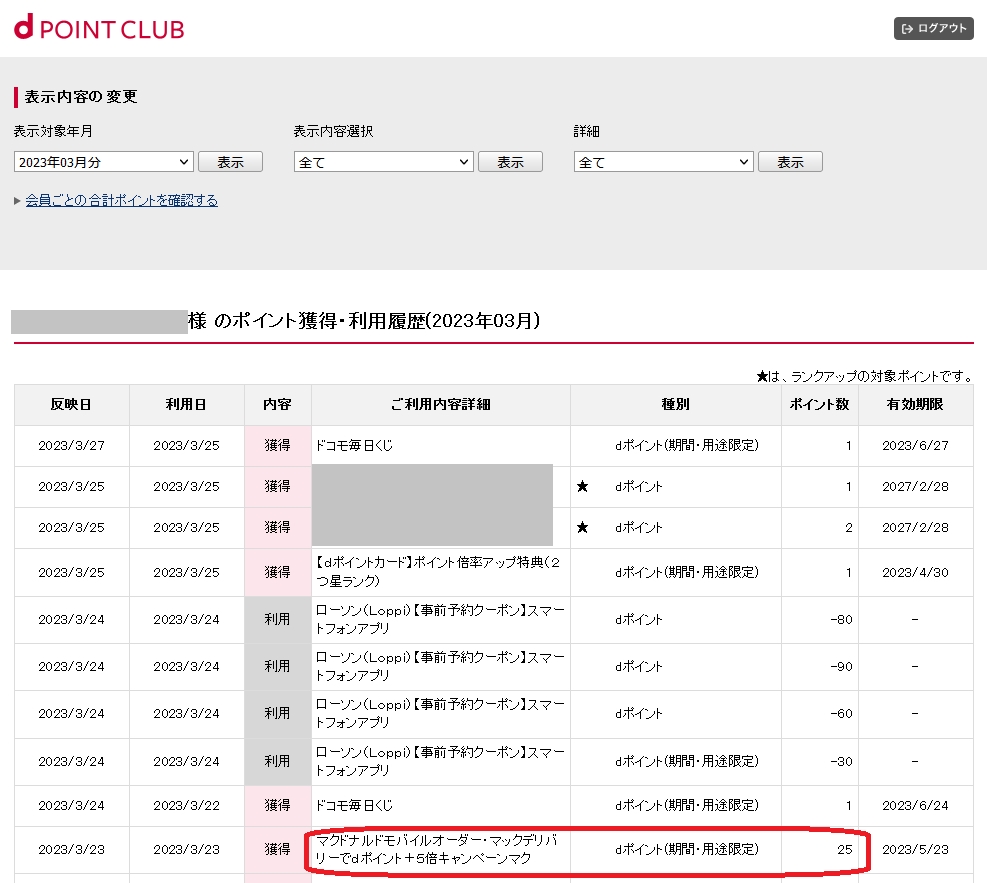This screenshot has width=987, height=883.
Task: Click star icon in 2 point dポイント row
Action: (x=582, y=527)
